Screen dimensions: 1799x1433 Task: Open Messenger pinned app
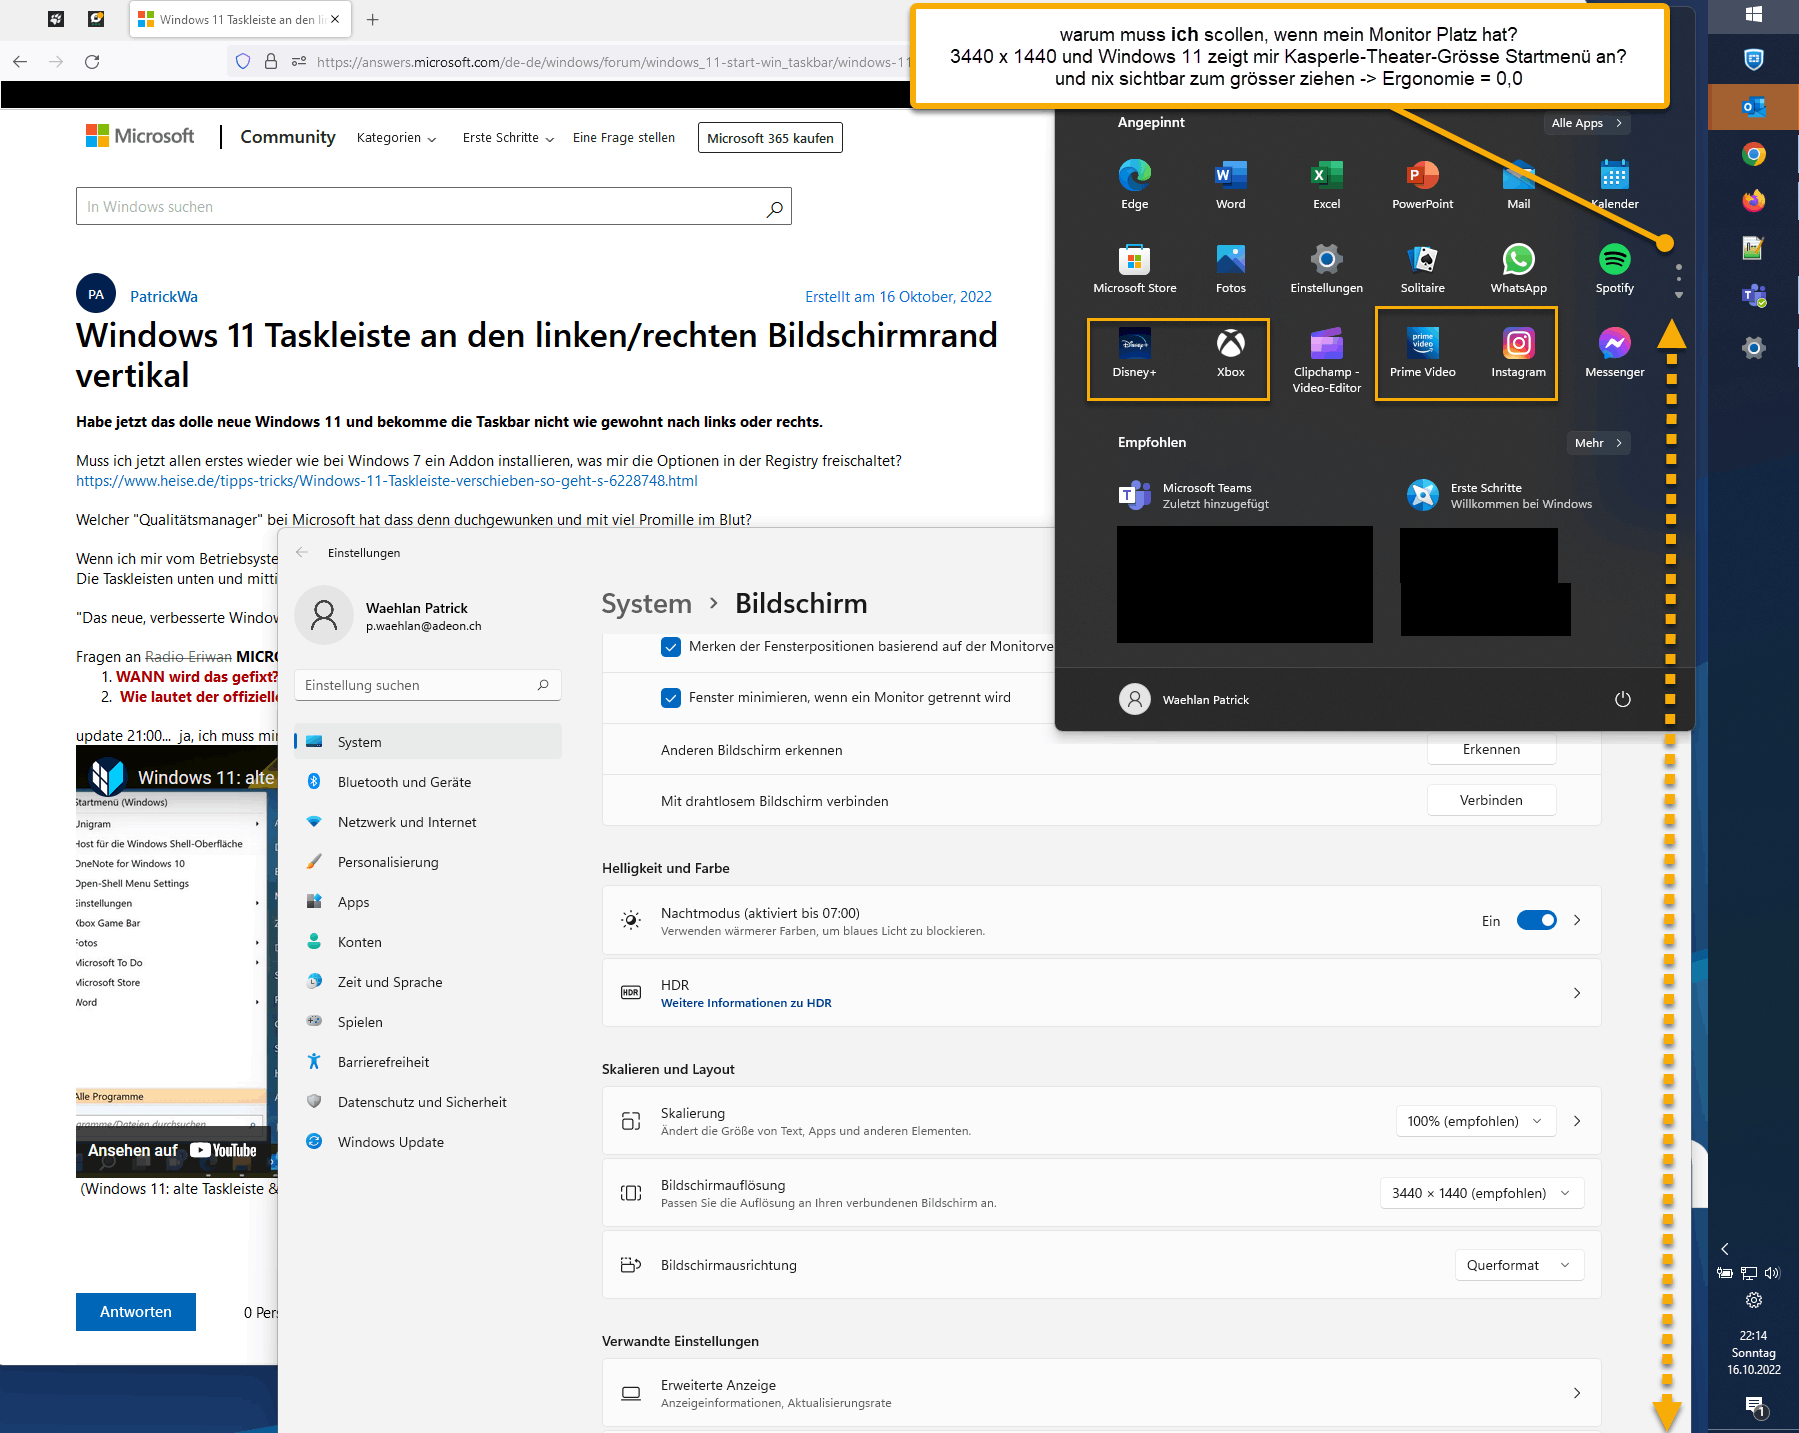1614,353
